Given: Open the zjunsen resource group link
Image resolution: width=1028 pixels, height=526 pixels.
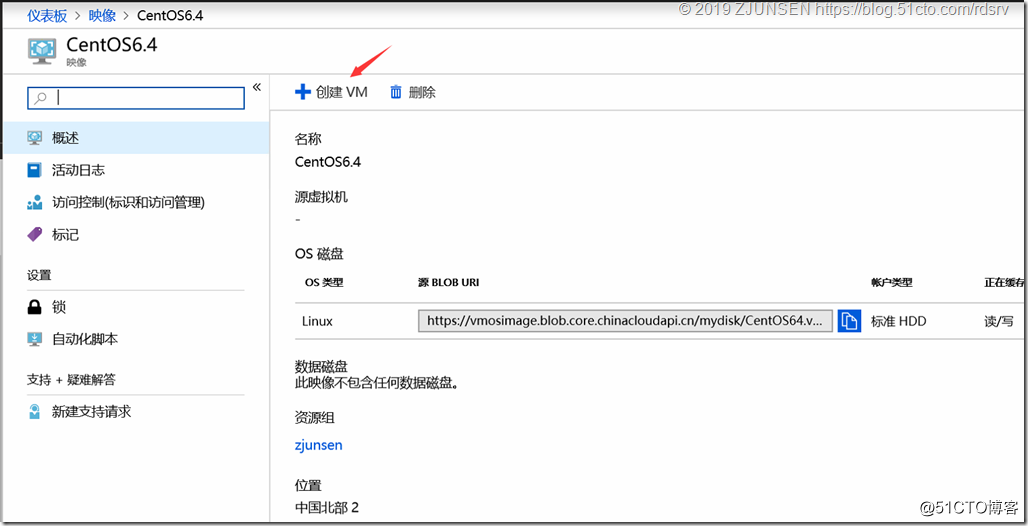Looking at the screenshot, I should tap(319, 445).
